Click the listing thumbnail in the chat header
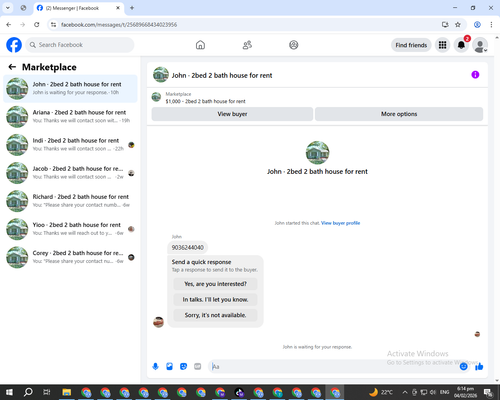 (161, 75)
